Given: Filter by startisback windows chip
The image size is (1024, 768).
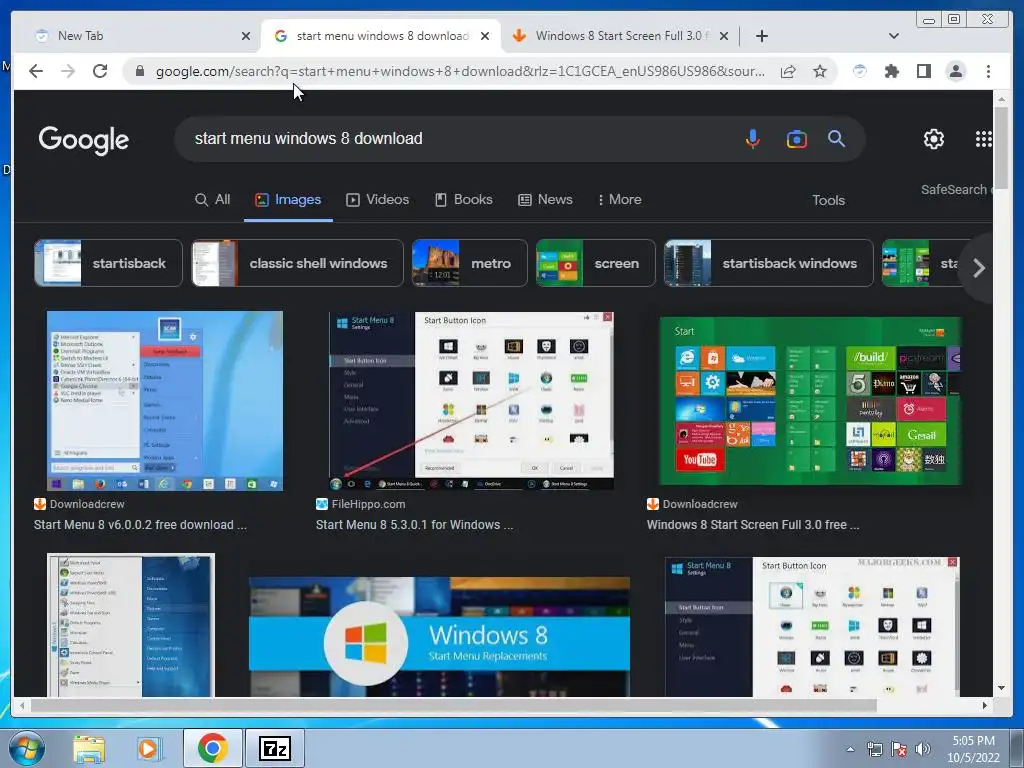Looking at the screenshot, I should 769,263.
